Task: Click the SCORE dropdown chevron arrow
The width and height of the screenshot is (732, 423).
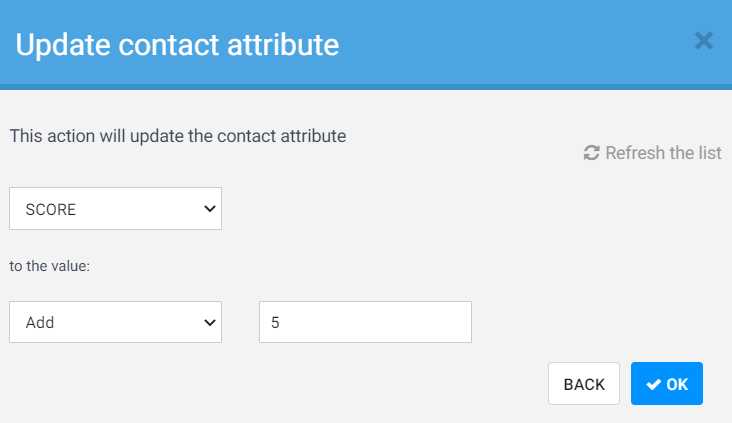Action: (209, 209)
